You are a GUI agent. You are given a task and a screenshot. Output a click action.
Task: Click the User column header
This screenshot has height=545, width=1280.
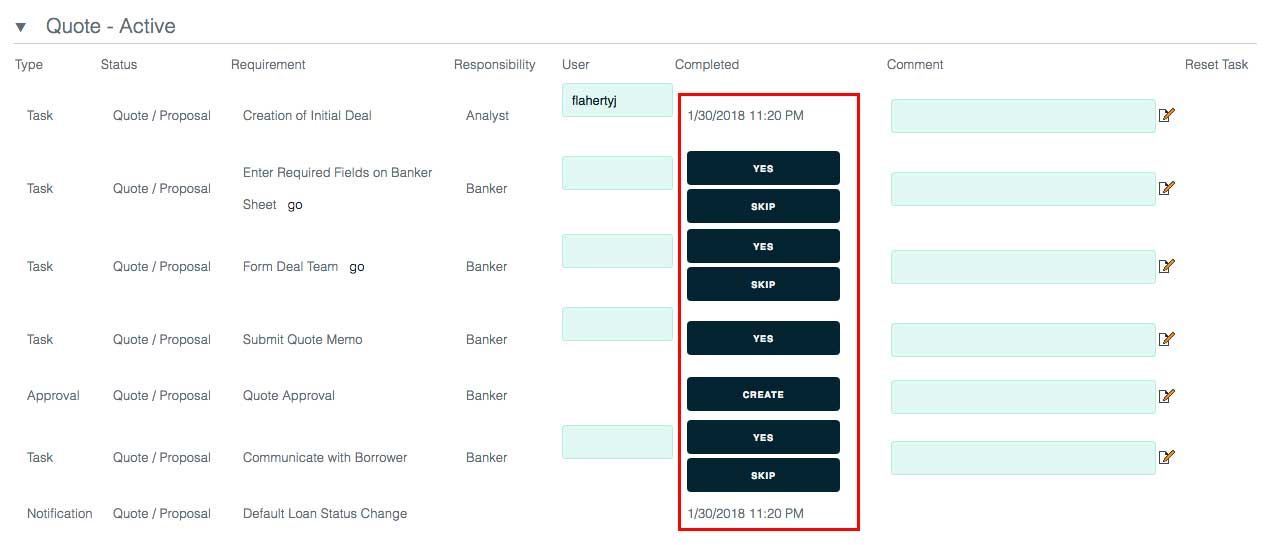click(x=576, y=64)
